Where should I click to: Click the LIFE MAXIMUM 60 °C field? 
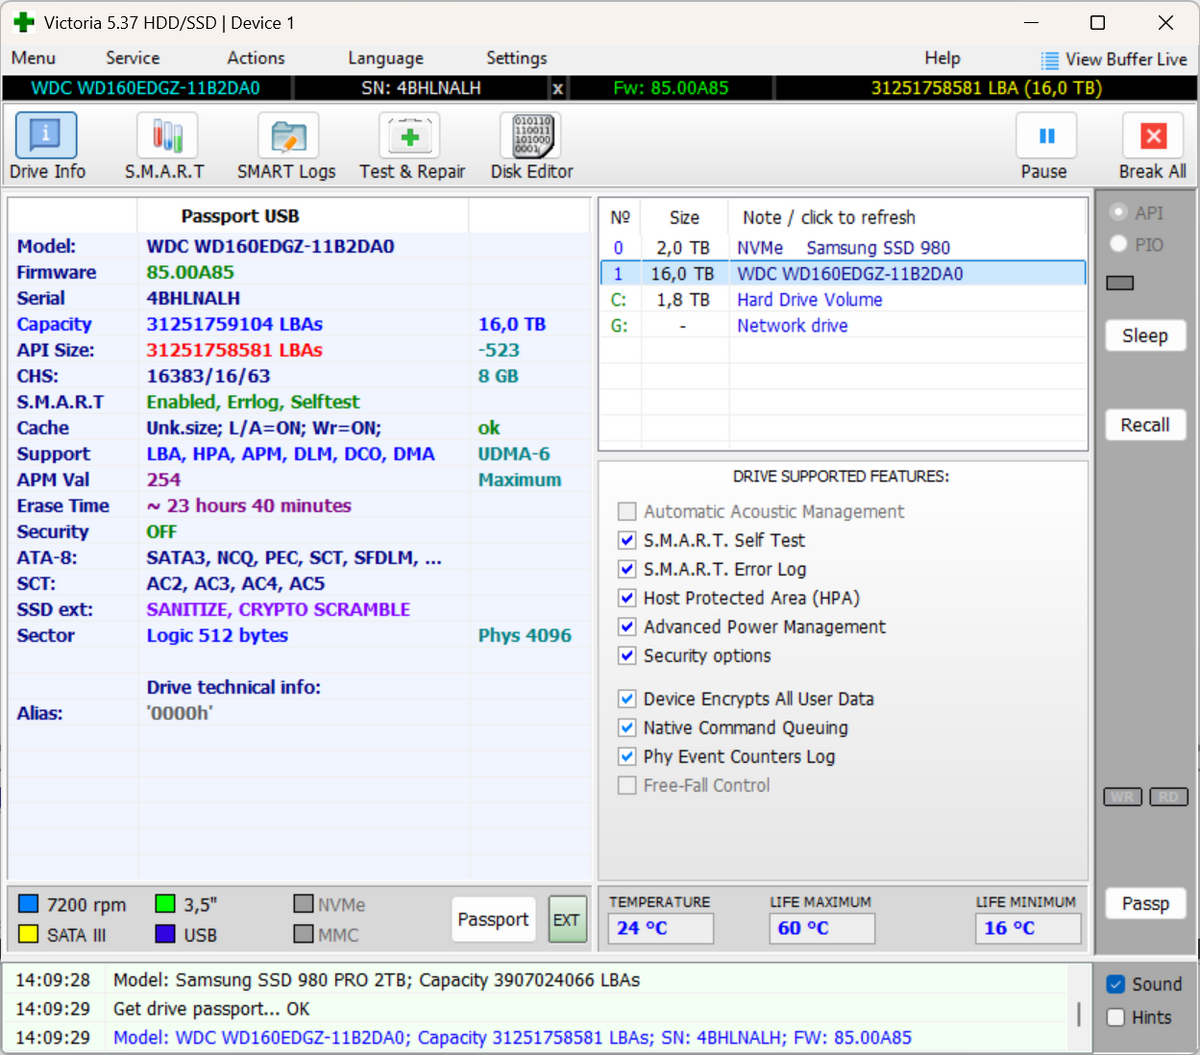(822, 928)
